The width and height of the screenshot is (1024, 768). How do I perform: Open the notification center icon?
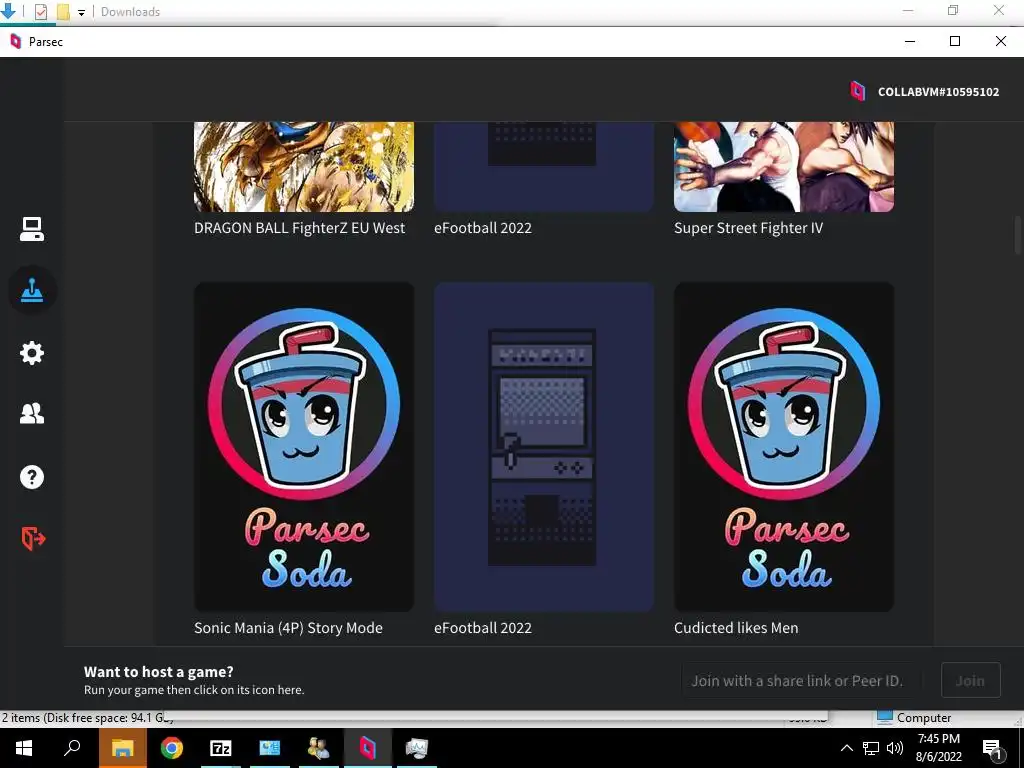pos(992,749)
